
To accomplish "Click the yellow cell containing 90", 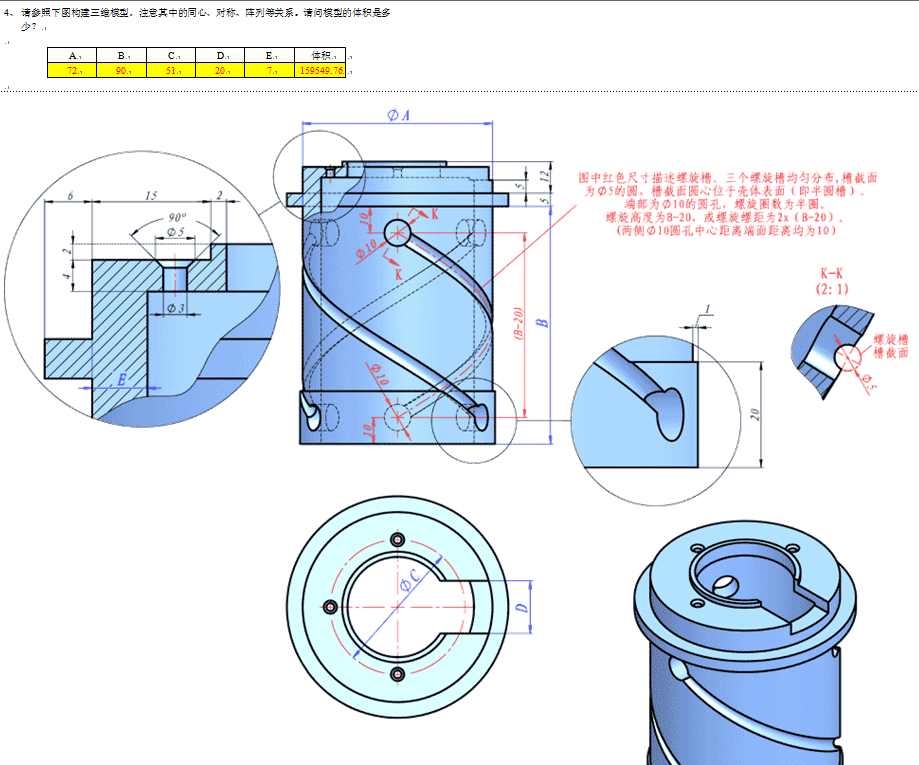I will click(x=121, y=70).
